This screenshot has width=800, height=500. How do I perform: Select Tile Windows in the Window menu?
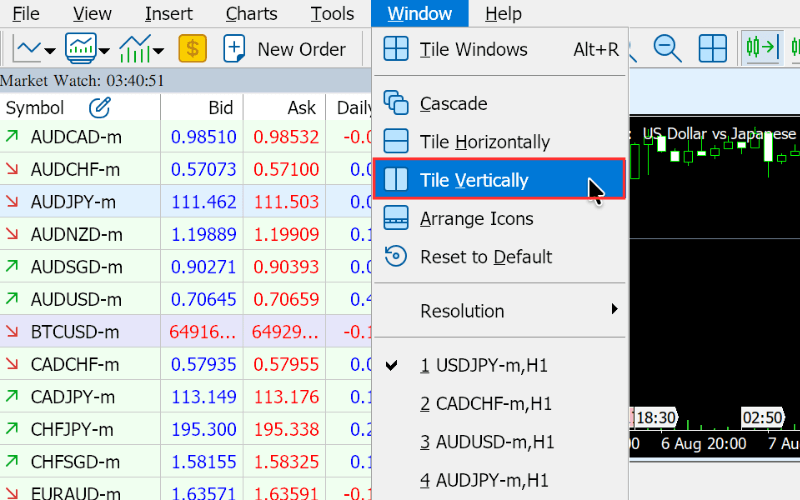click(500, 49)
